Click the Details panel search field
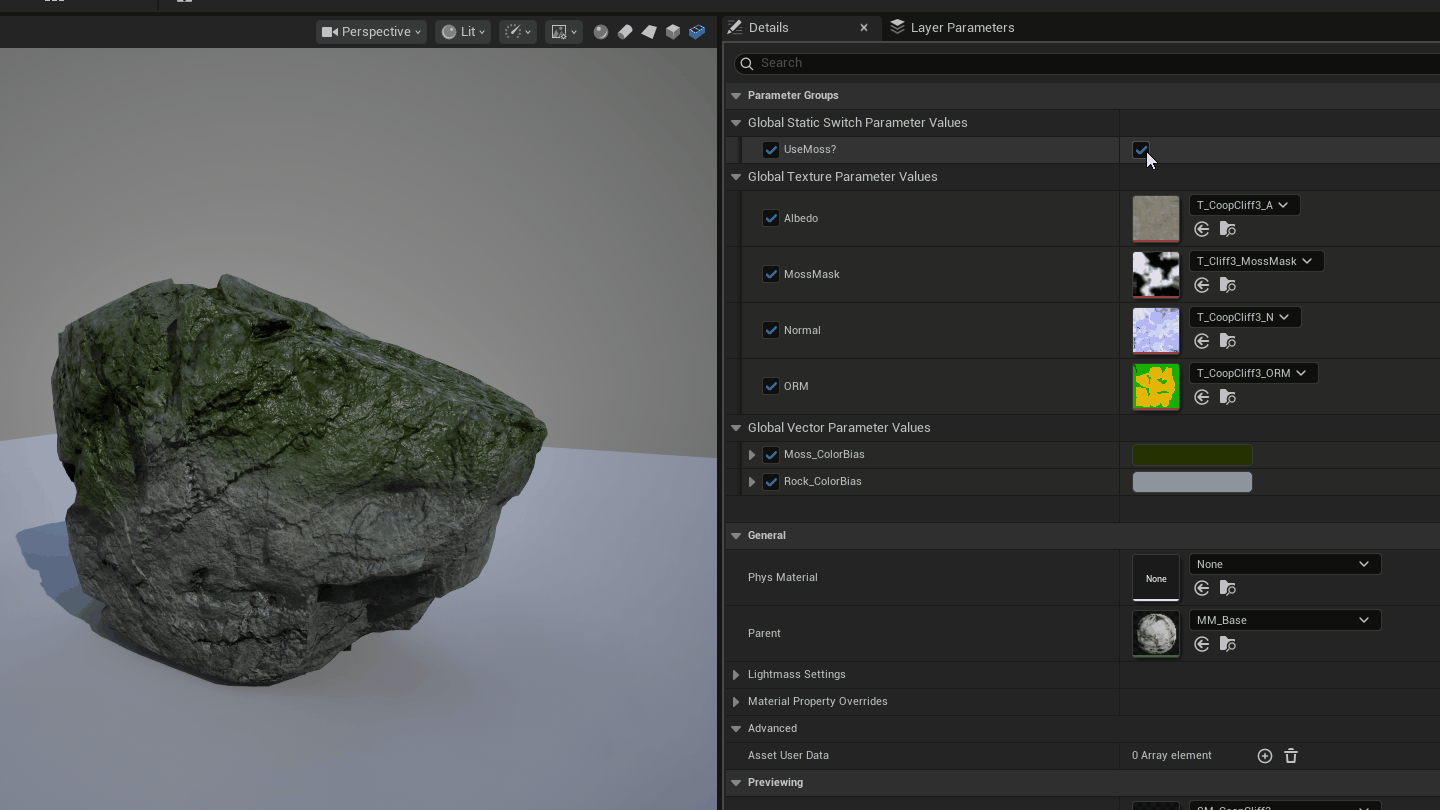 [1000, 62]
